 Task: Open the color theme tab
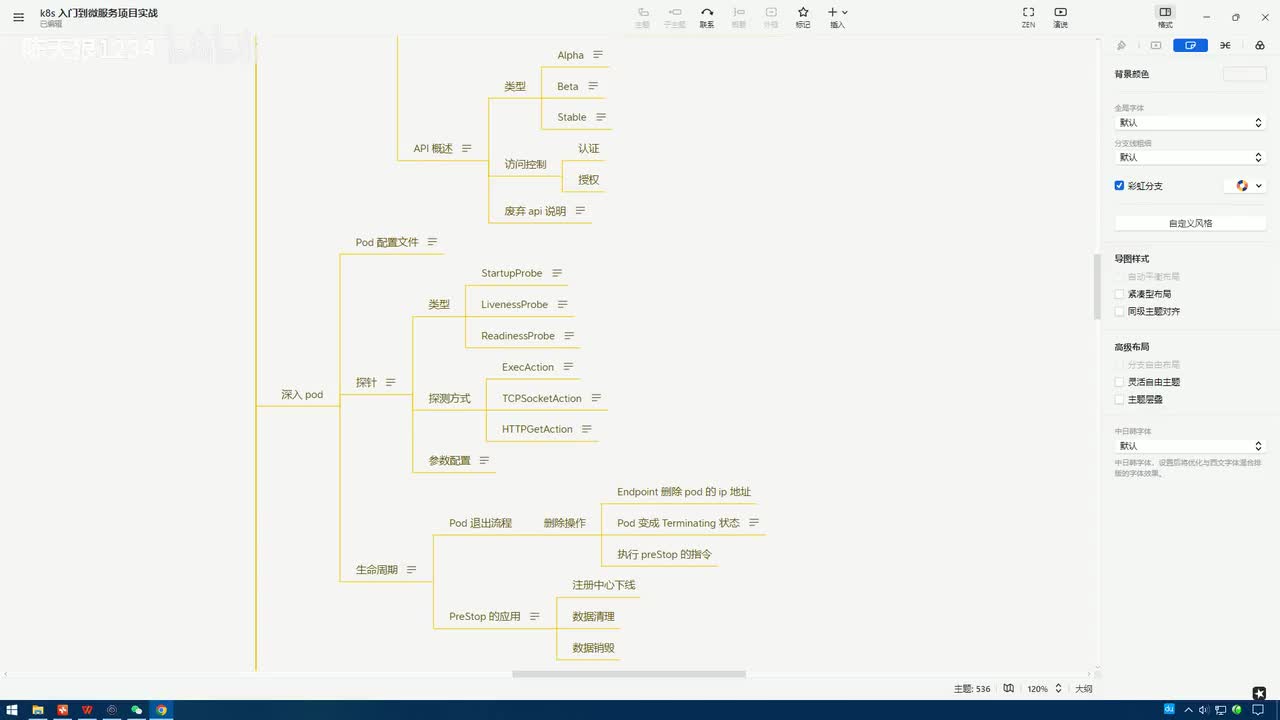[1259, 45]
